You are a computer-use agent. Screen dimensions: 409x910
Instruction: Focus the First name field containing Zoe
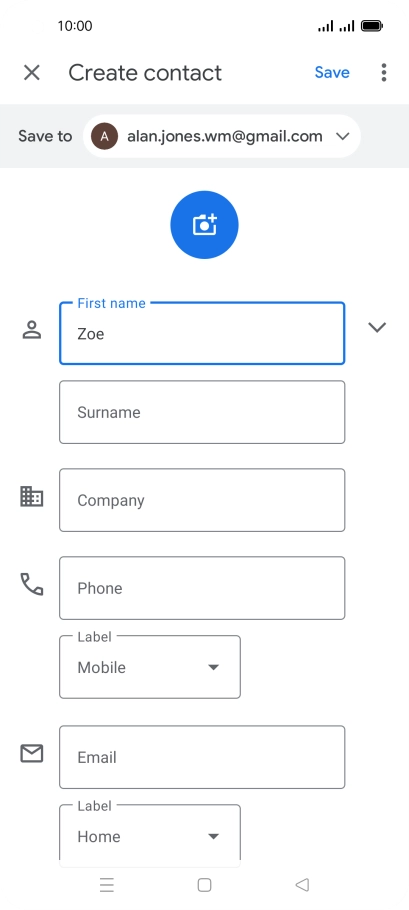click(202, 333)
